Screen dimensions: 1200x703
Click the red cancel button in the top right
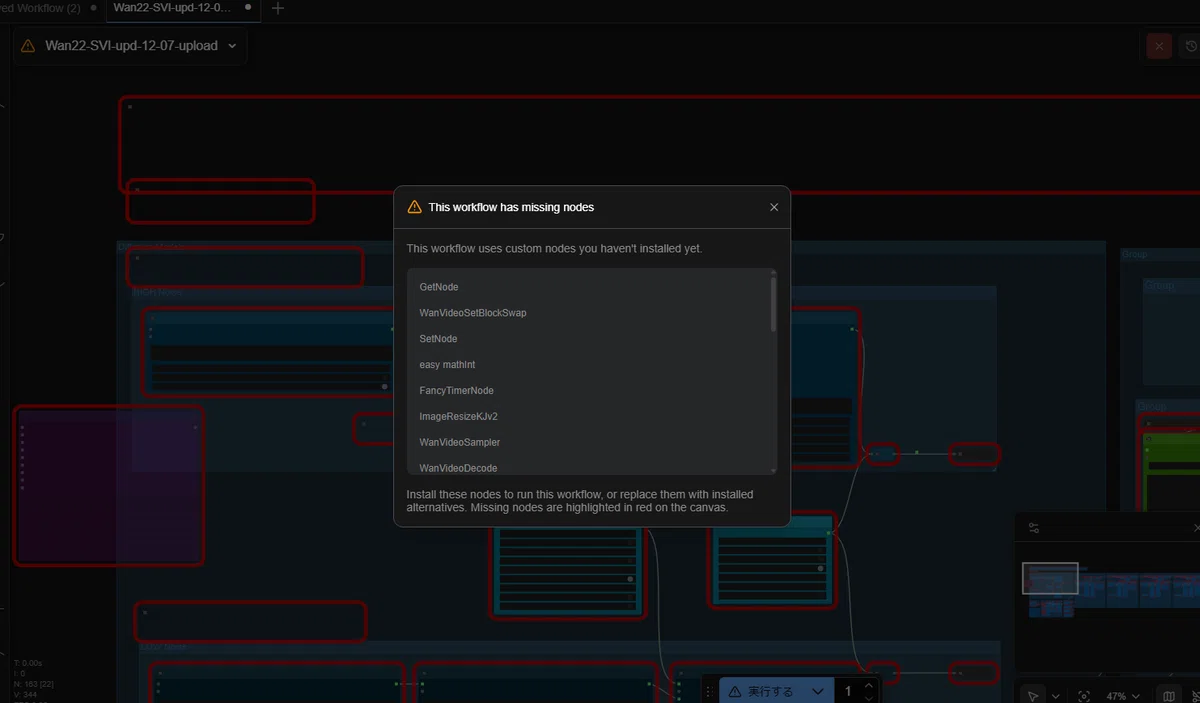1159,46
